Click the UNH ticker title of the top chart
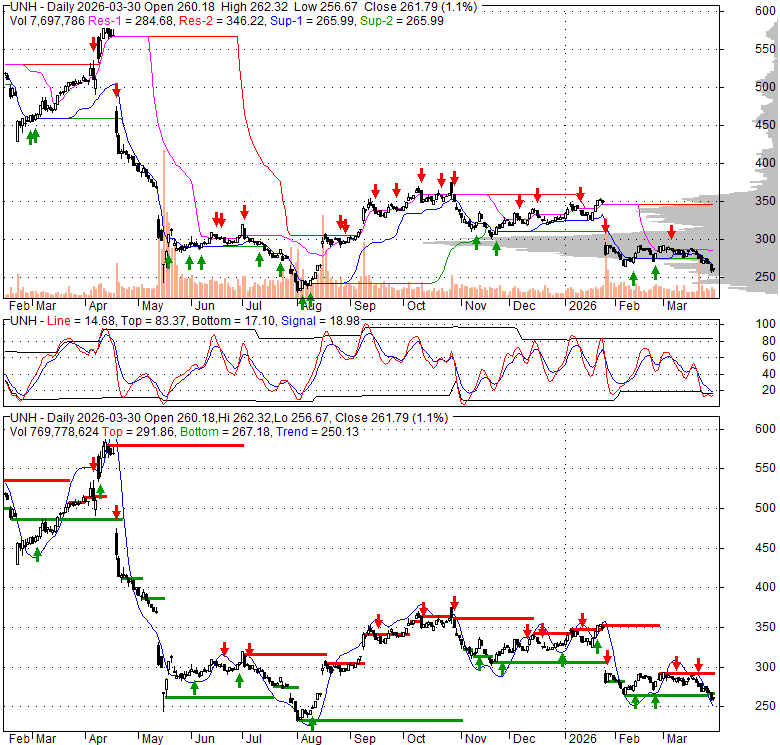780x745 pixels. [21, 7]
